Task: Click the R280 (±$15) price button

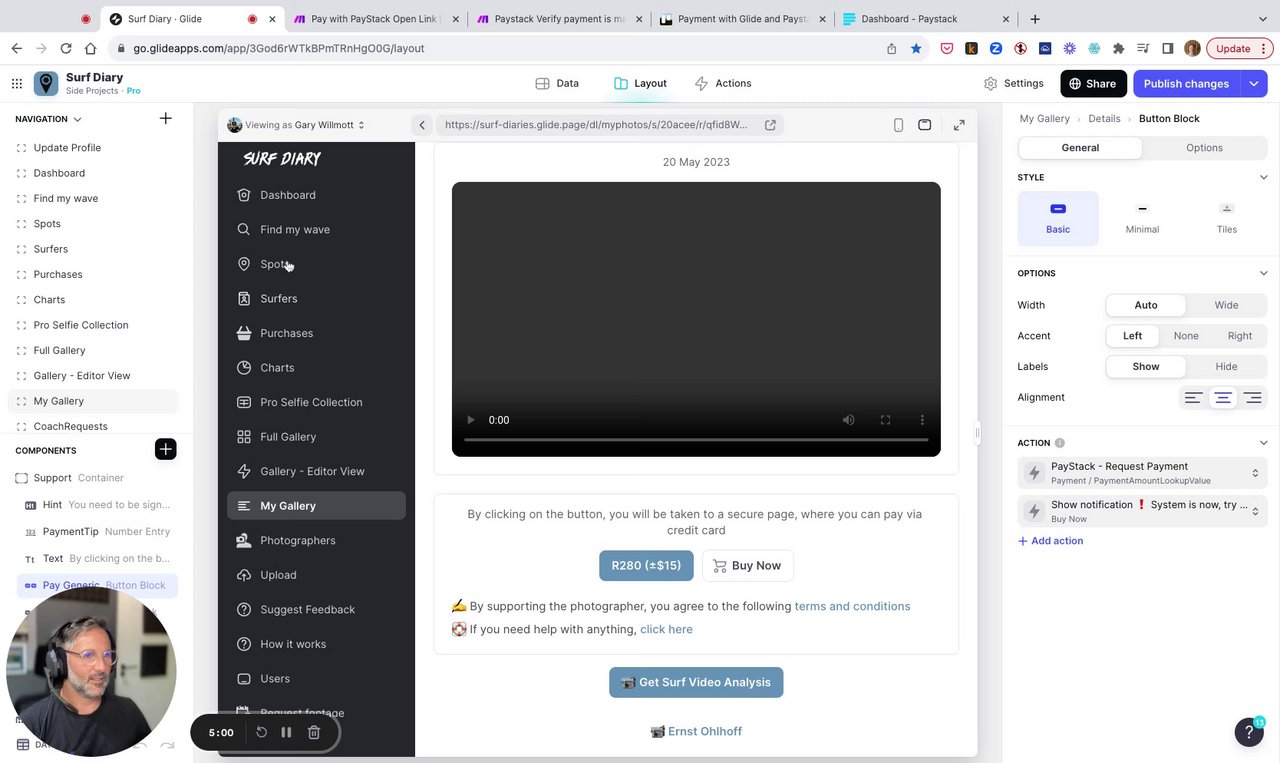Action: [x=646, y=565]
